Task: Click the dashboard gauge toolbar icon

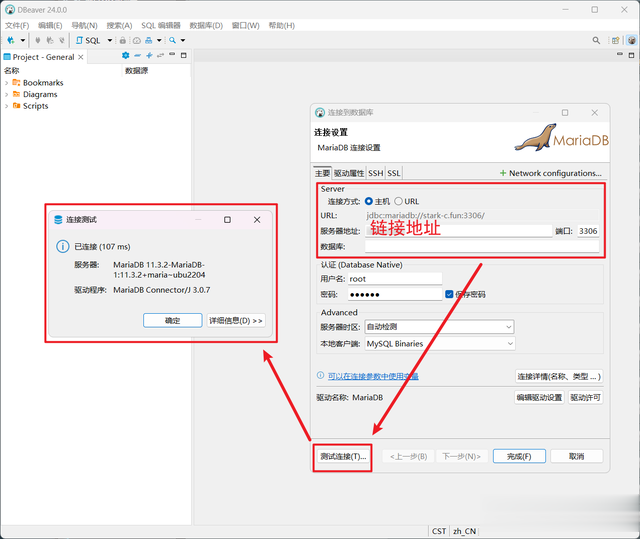Action: 137,40
